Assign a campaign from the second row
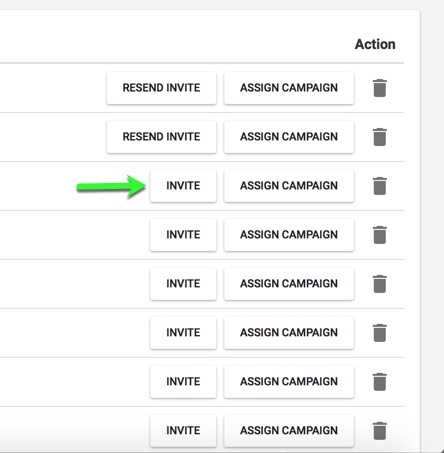The image size is (444, 453). tap(289, 137)
